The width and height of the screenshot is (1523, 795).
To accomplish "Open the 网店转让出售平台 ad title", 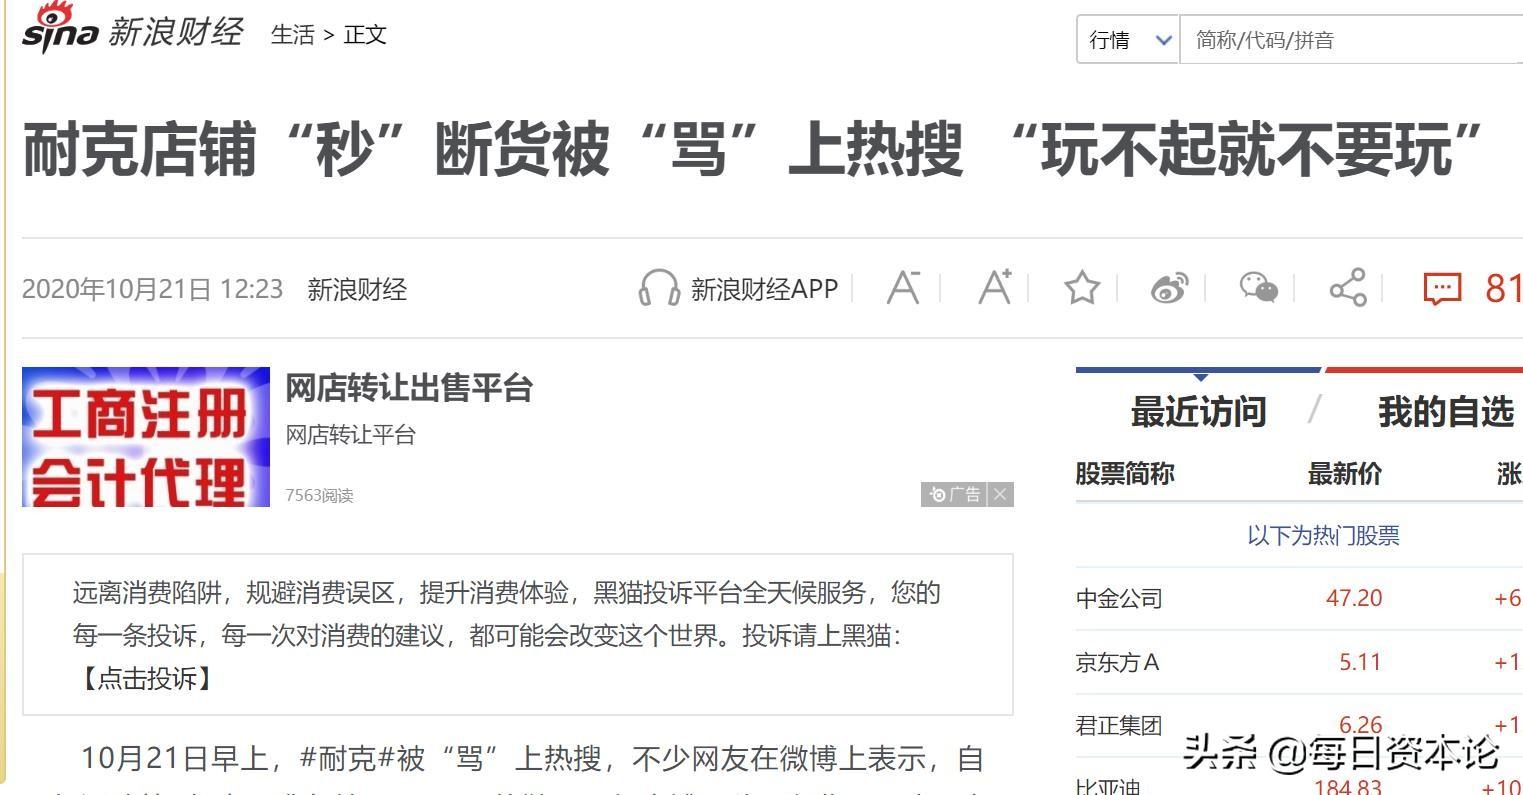I will (x=409, y=388).
